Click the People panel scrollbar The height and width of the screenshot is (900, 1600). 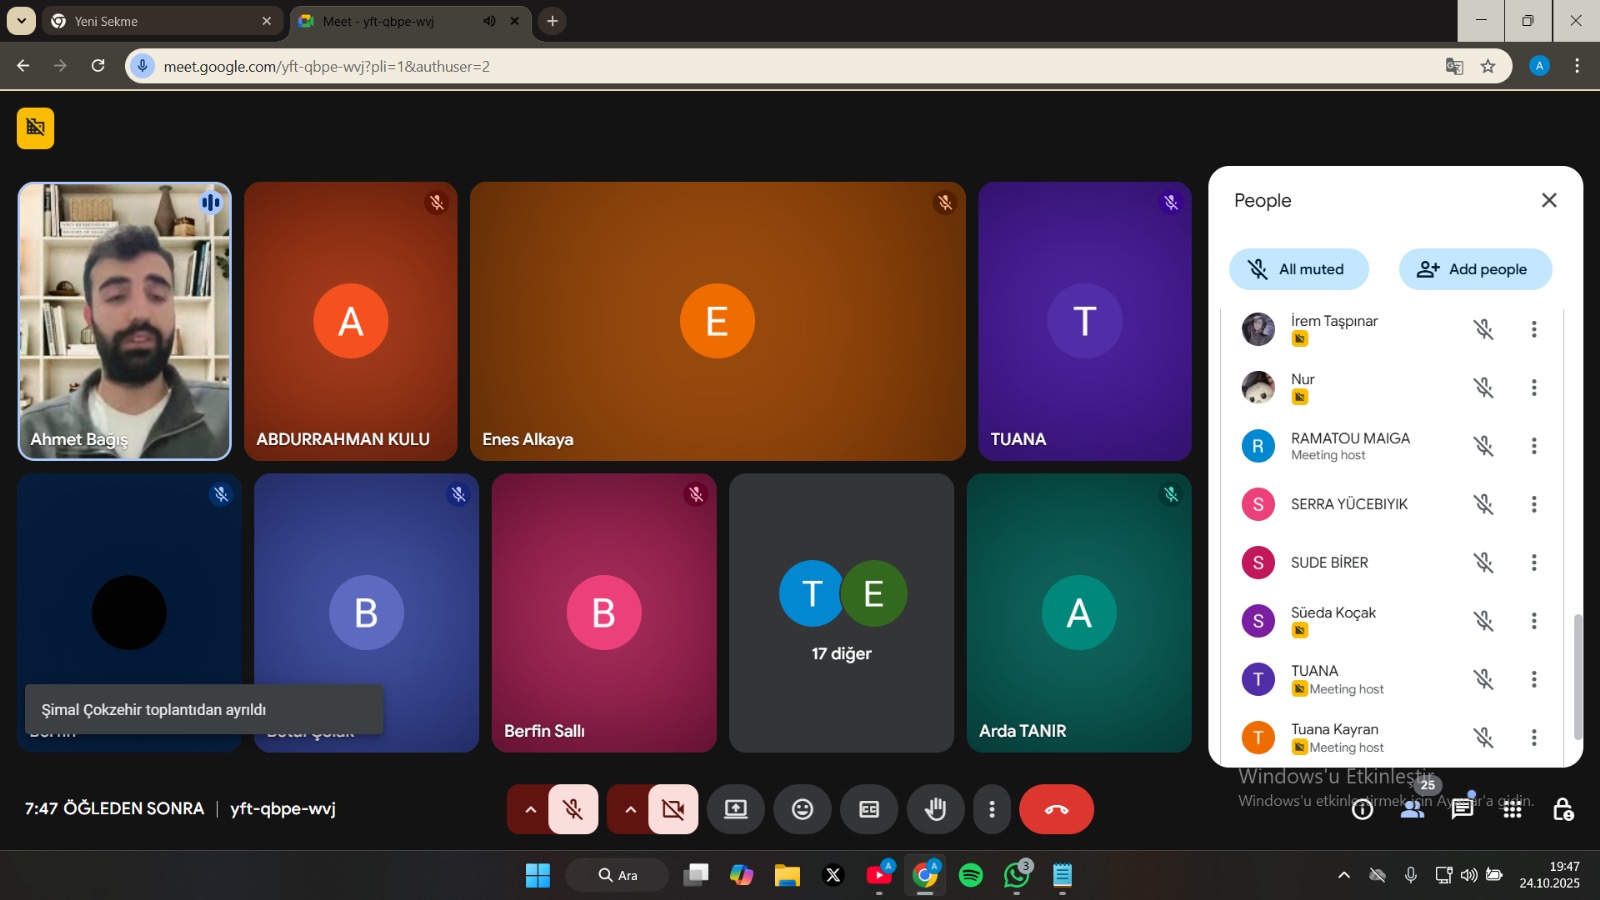1578,675
